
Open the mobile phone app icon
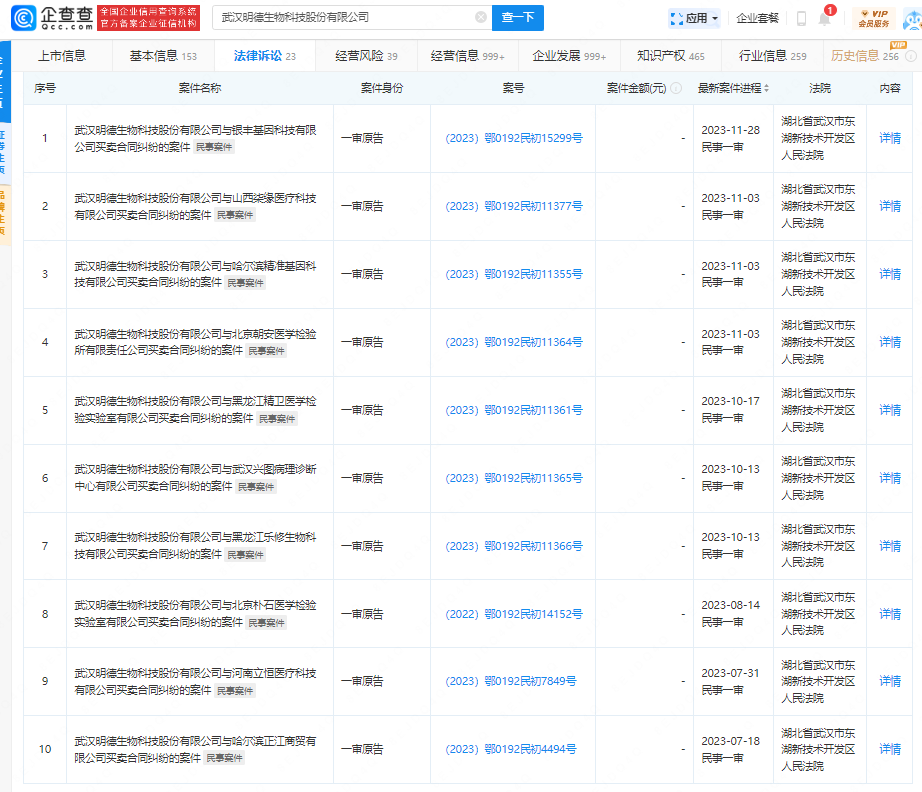[x=801, y=18]
